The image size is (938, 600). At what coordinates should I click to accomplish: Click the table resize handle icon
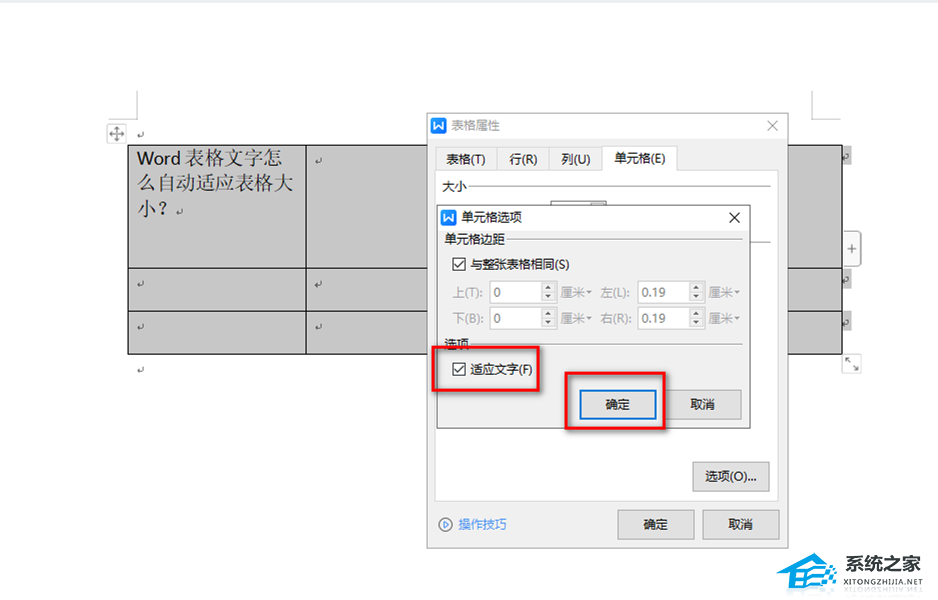pyautogui.click(x=851, y=364)
